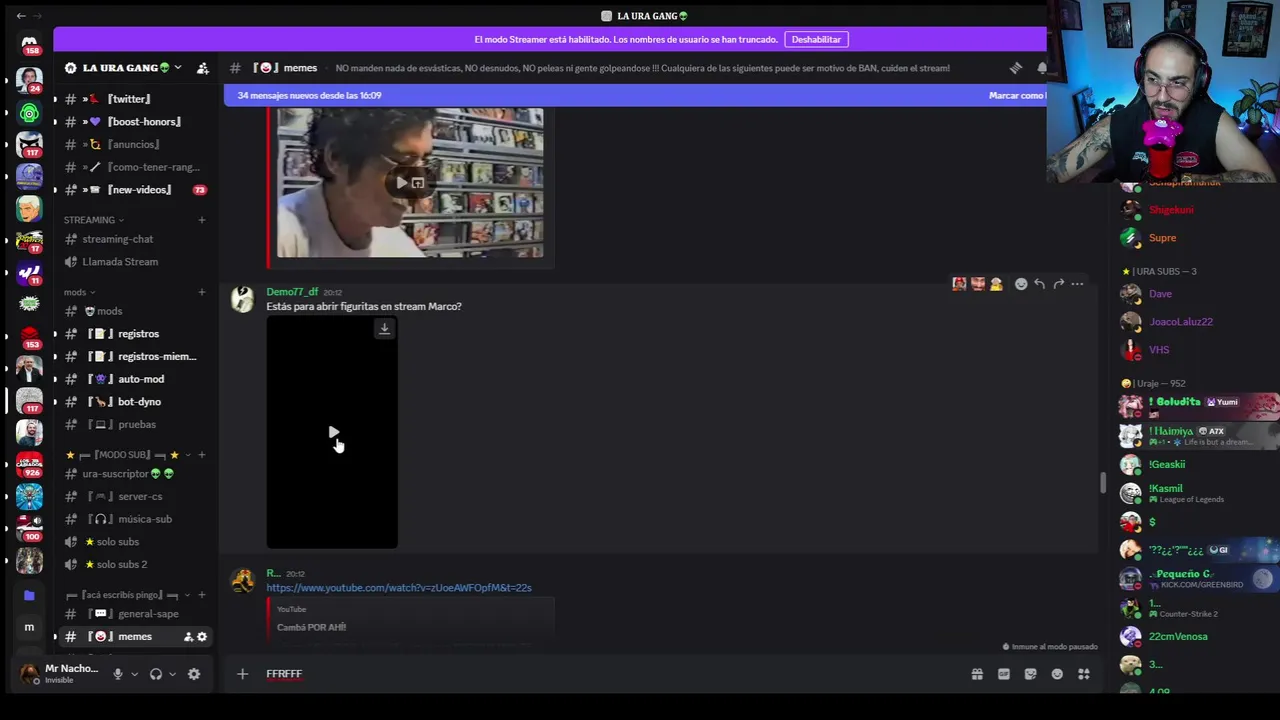1280x720 pixels.
Task: Open the pinned messages pin icon
Action: pos(1016,68)
